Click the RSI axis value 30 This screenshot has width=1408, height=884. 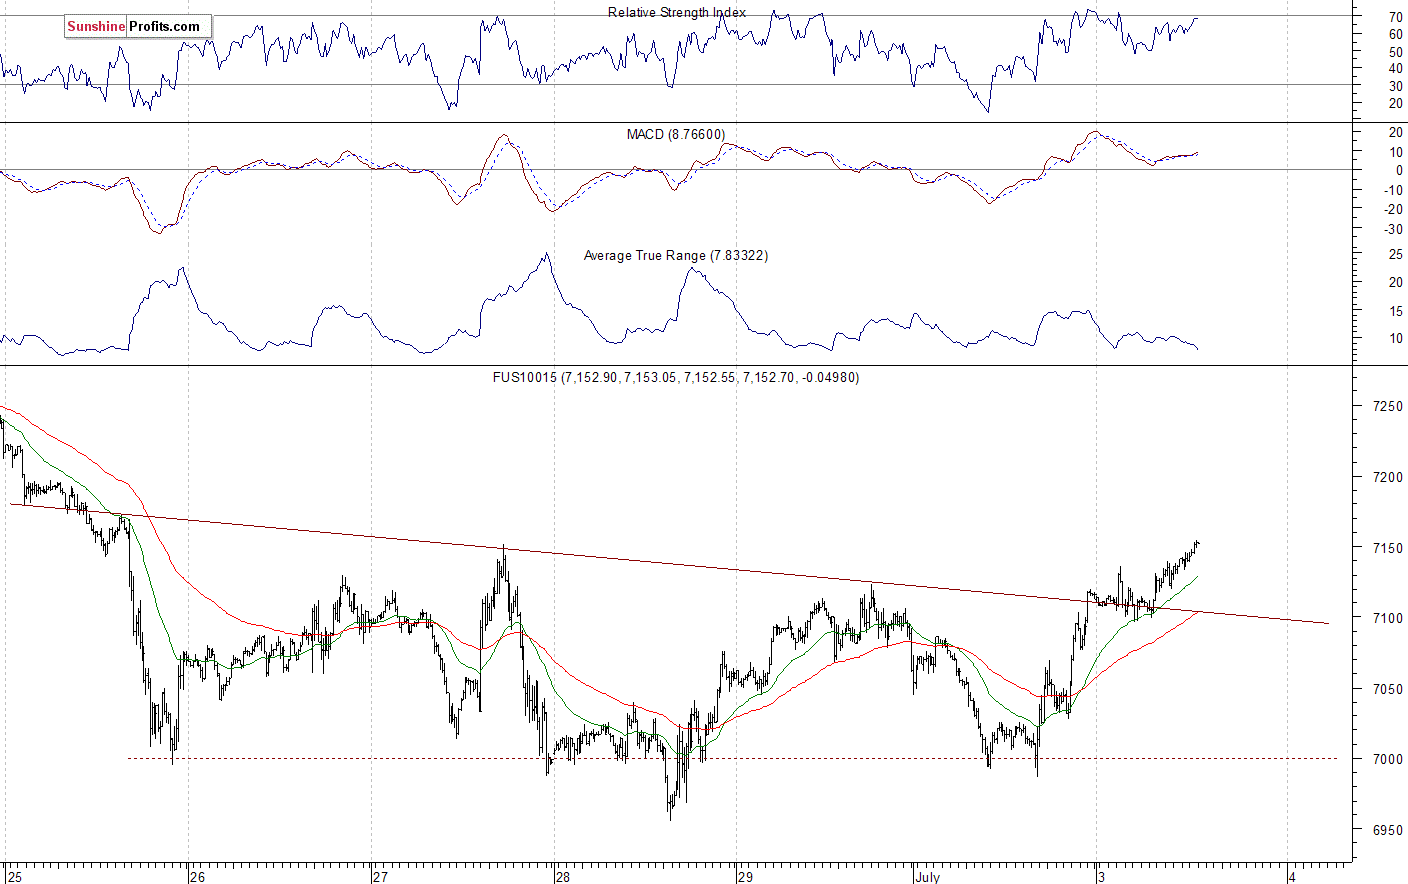(1395, 86)
